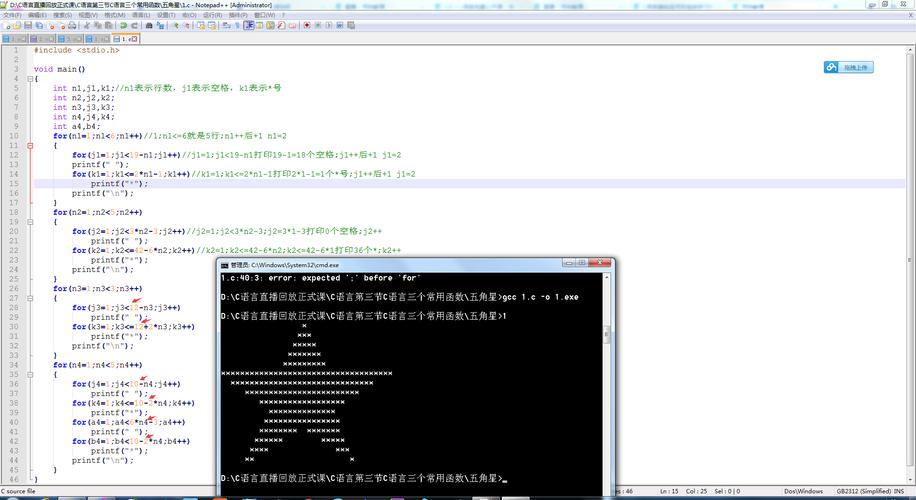
Task: Click the editor vertical scrollbar up arrow
Action: point(910,51)
